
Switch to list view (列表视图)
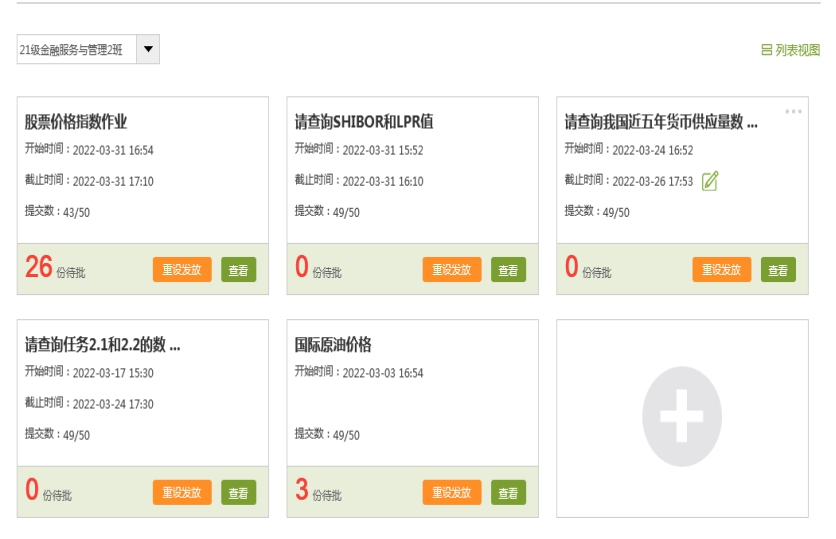click(x=790, y=50)
